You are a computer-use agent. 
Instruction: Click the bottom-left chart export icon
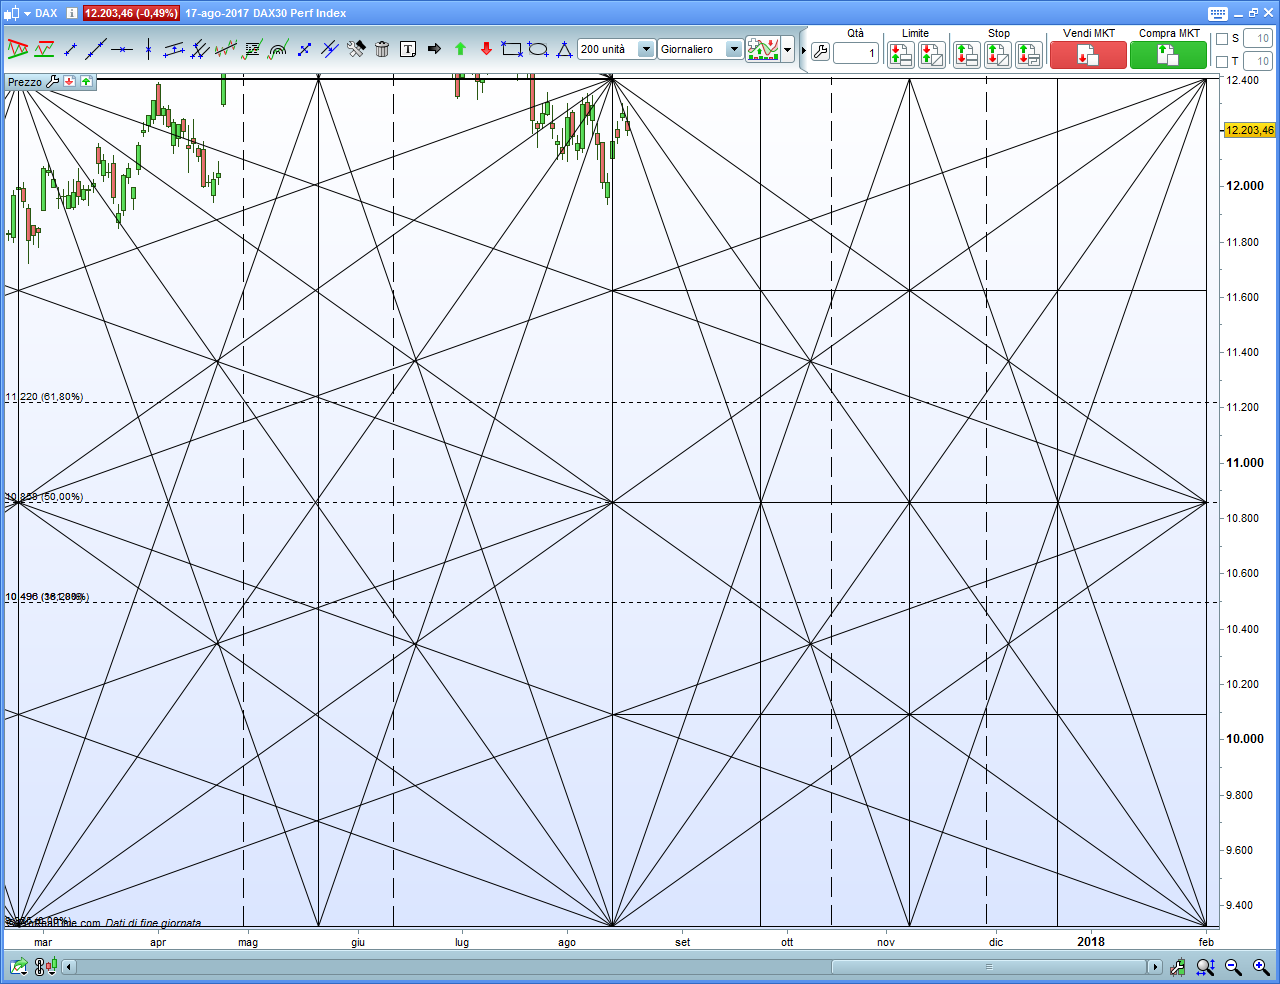click(18, 966)
